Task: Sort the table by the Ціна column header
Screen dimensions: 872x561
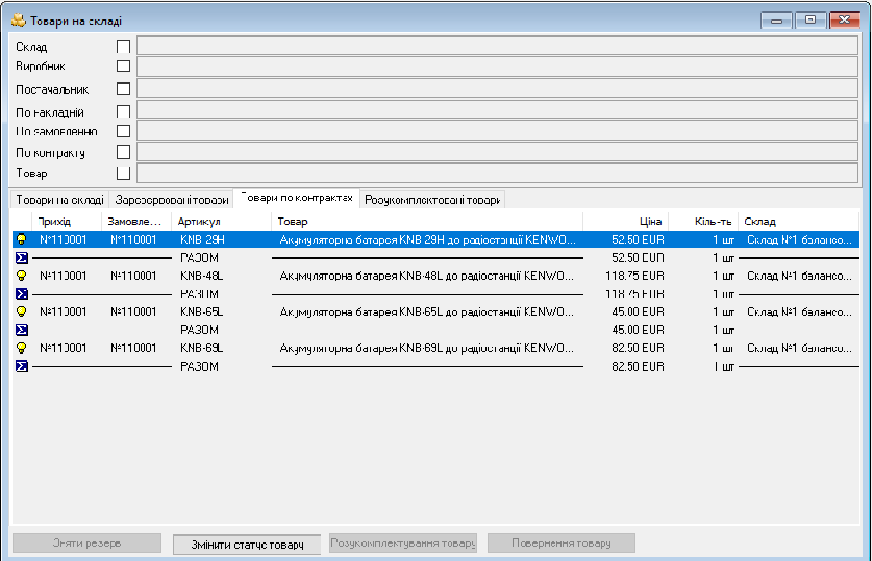Action: pyautogui.click(x=625, y=221)
